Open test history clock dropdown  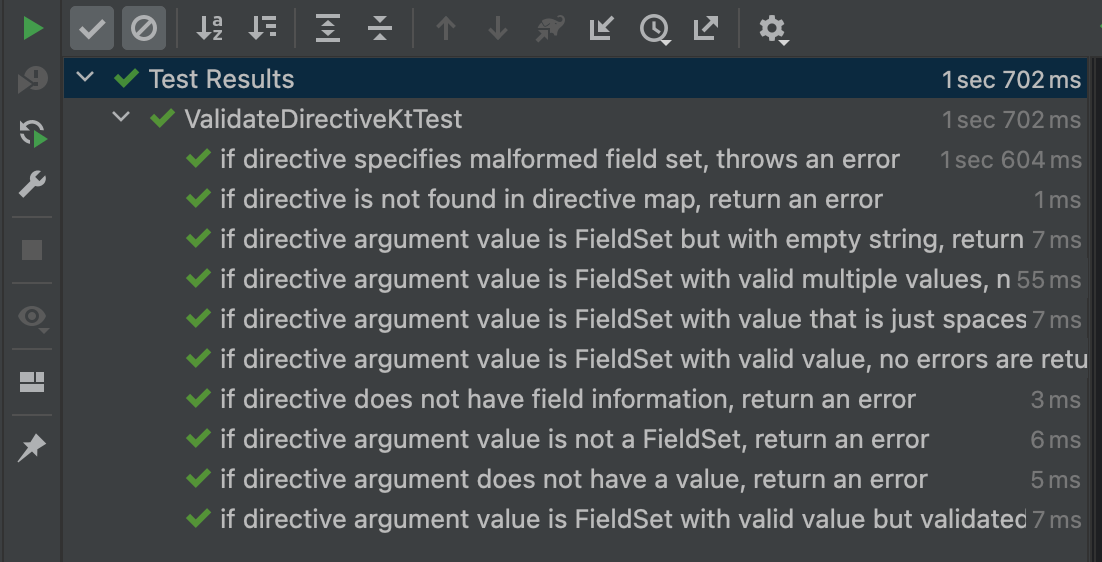(655, 30)
